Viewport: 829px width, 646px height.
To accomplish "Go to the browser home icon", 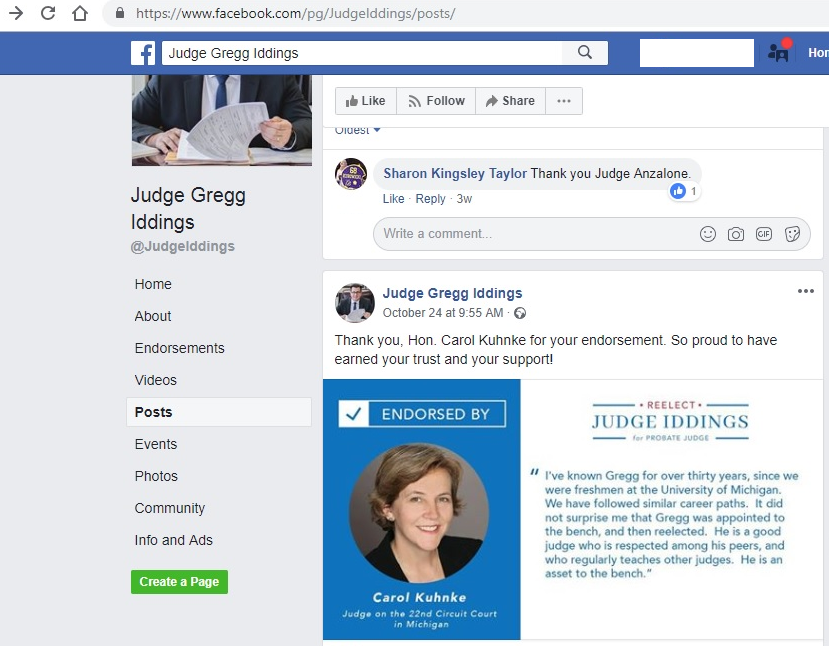I will click(x=80, y=13).
